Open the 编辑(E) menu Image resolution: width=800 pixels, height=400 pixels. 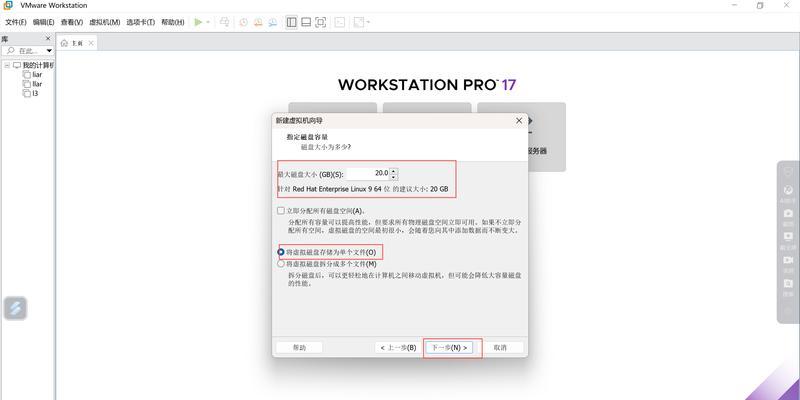pyautogui.click(x=43, y=22)
